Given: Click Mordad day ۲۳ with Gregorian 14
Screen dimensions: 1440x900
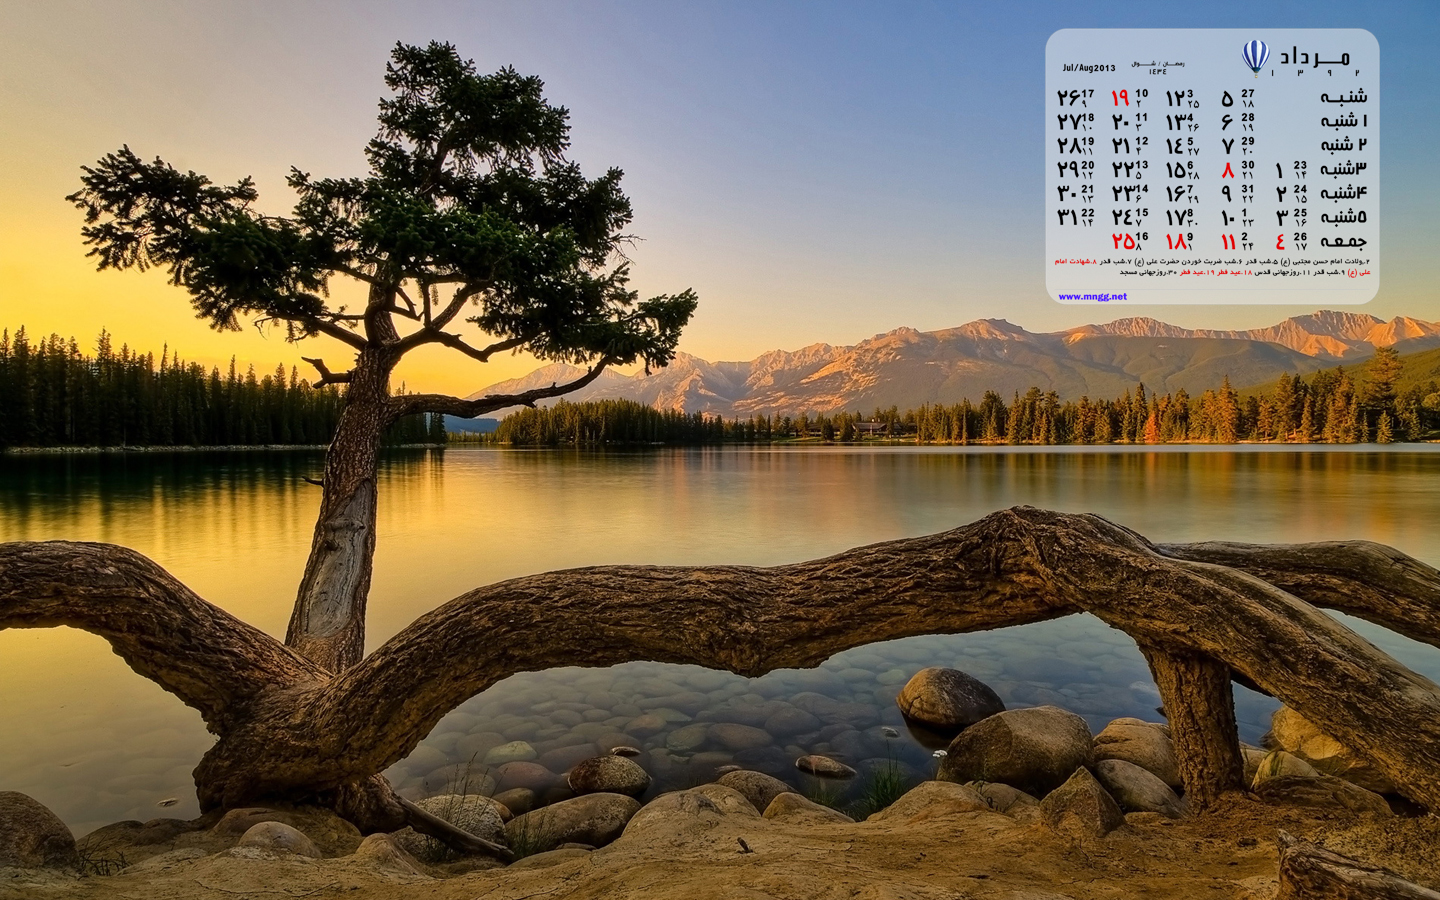Looking at the screenshot, I should pos(1129,194).
